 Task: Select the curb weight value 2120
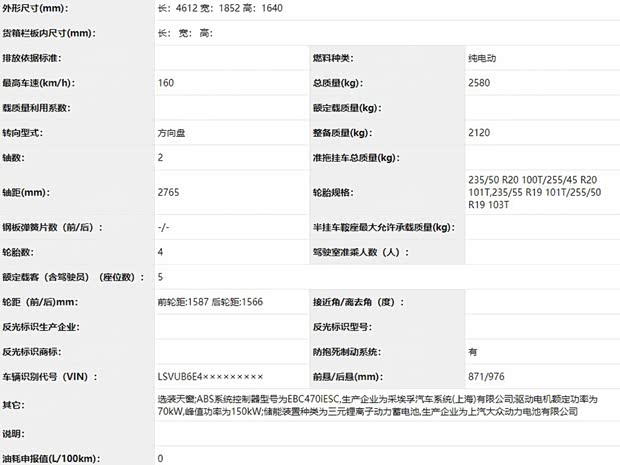pyautogui.click(x=479, y=132)
